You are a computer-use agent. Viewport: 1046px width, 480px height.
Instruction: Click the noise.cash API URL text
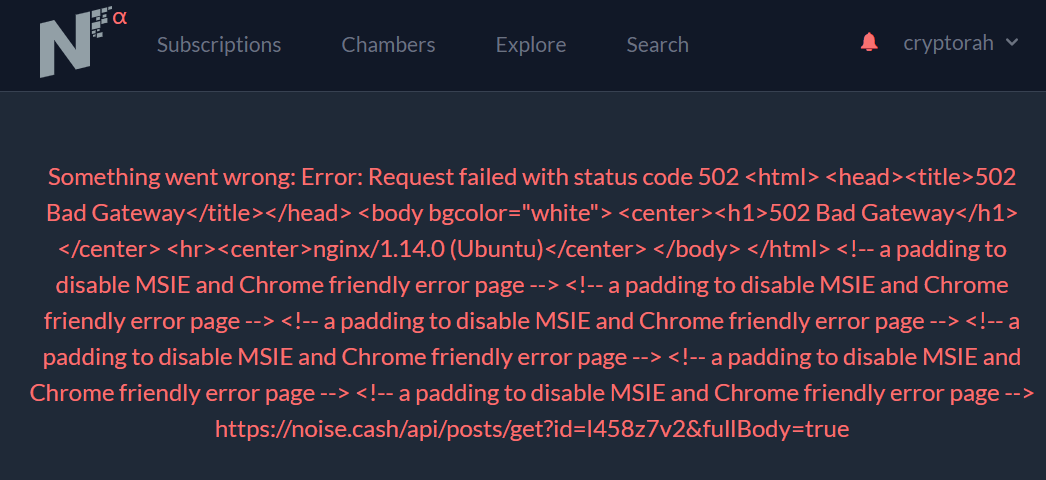click(x=532, y=429)
